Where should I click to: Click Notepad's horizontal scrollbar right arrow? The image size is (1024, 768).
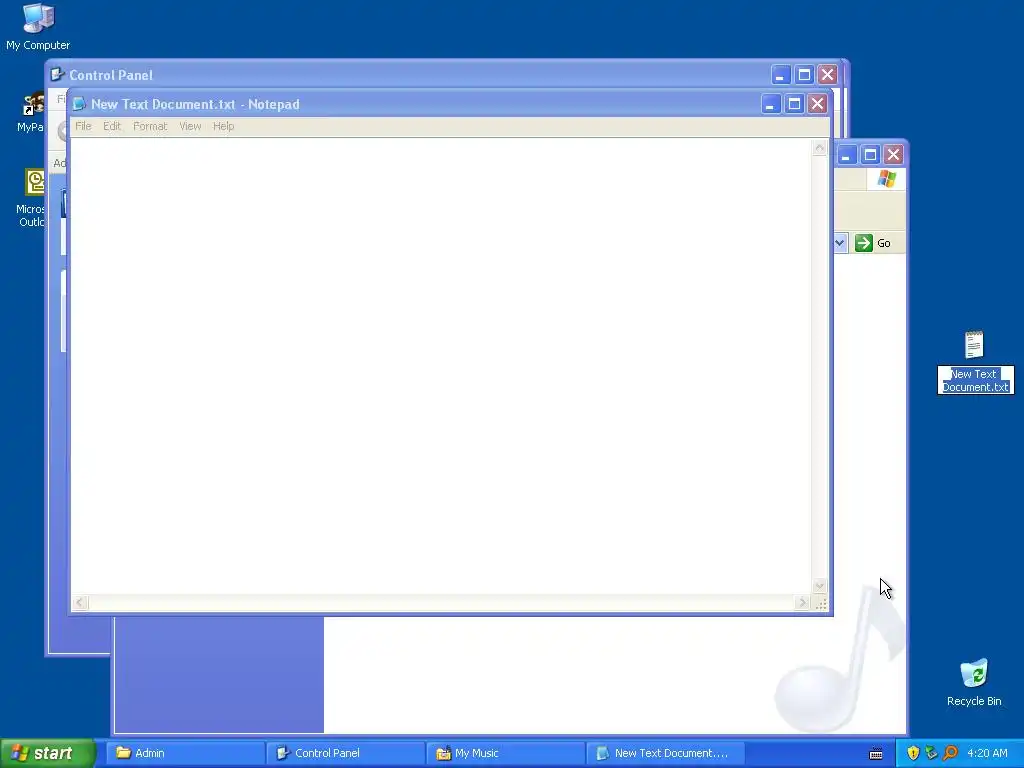pos(803,602)
